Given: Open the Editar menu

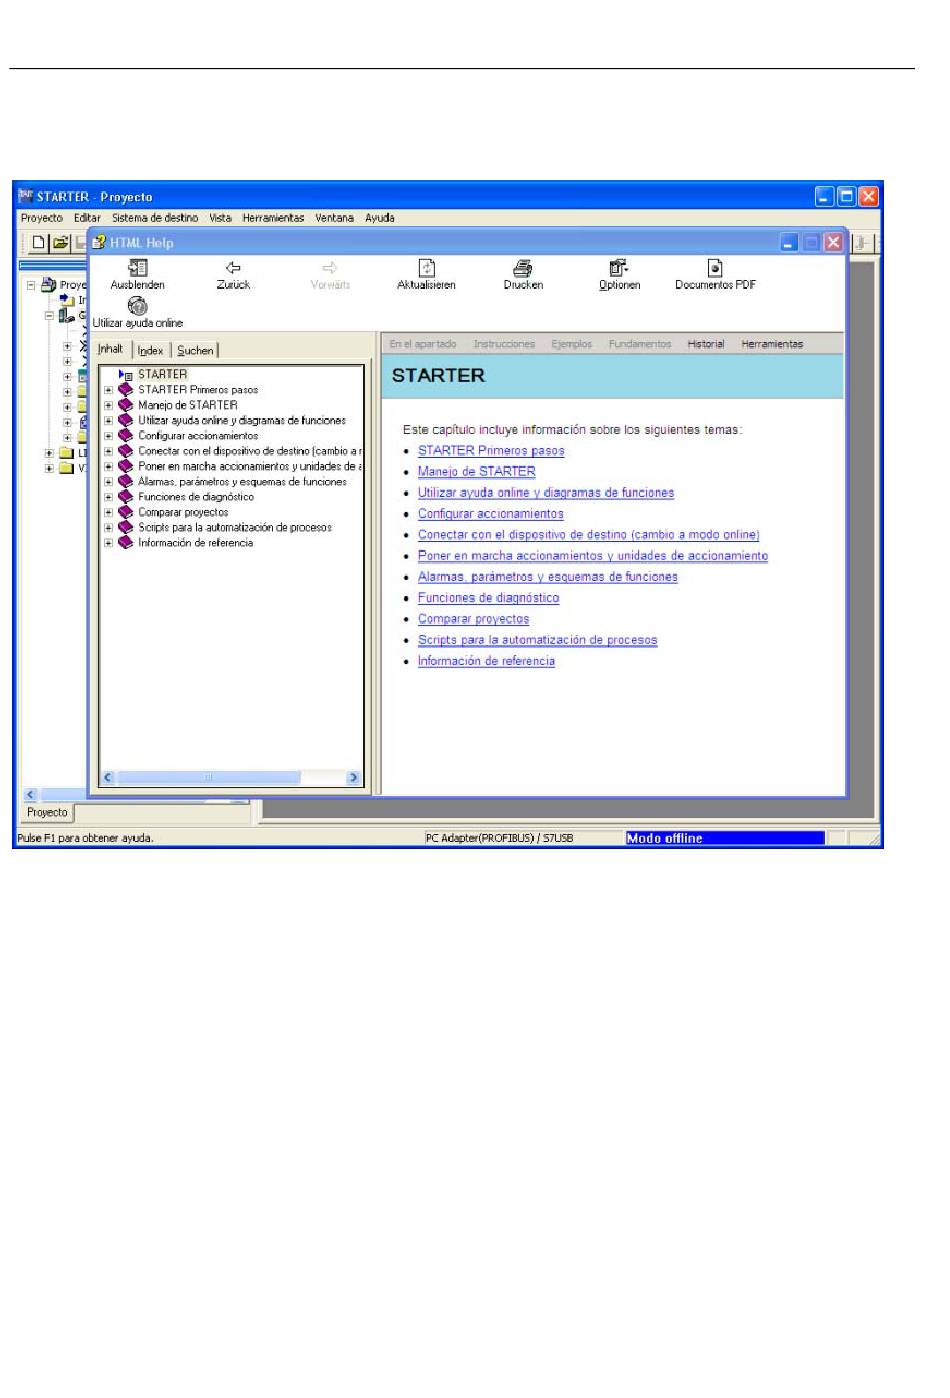Looking at the screenshot, I should coord(87,218).
